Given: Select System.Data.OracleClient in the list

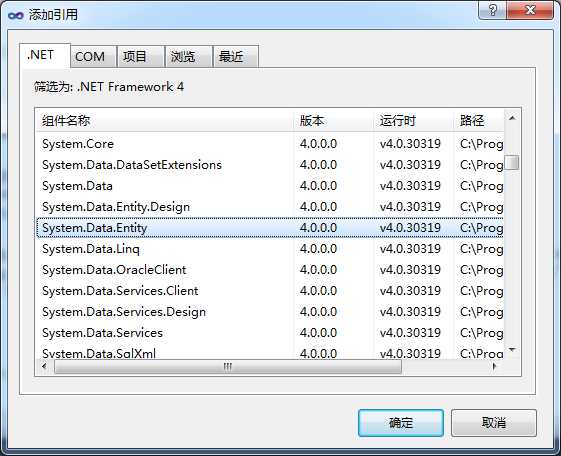Looking at the screenshot, I should coord(270,270).
